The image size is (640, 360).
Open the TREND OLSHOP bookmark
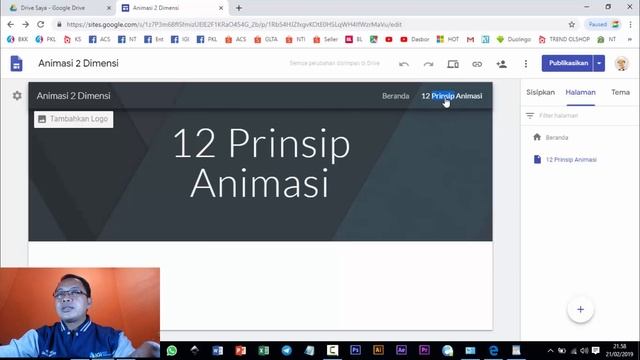(564, 39)
